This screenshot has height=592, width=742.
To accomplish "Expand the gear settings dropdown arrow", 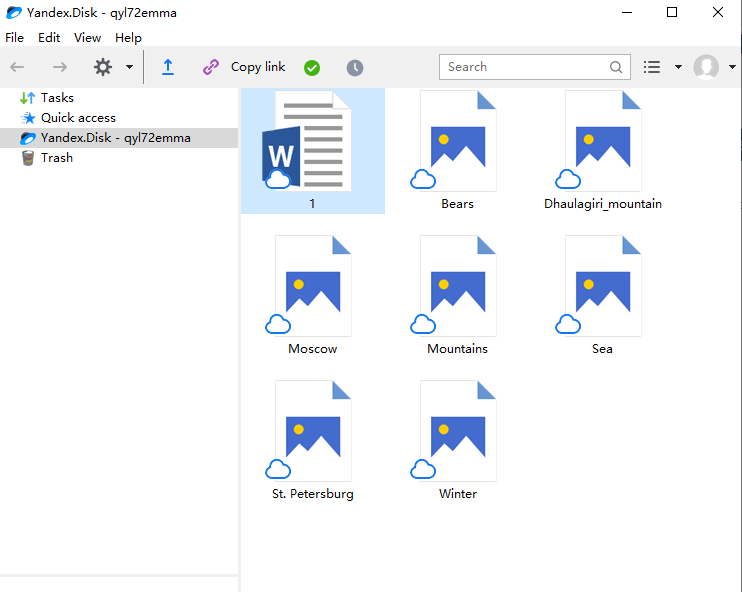I will tap(129, 67).
